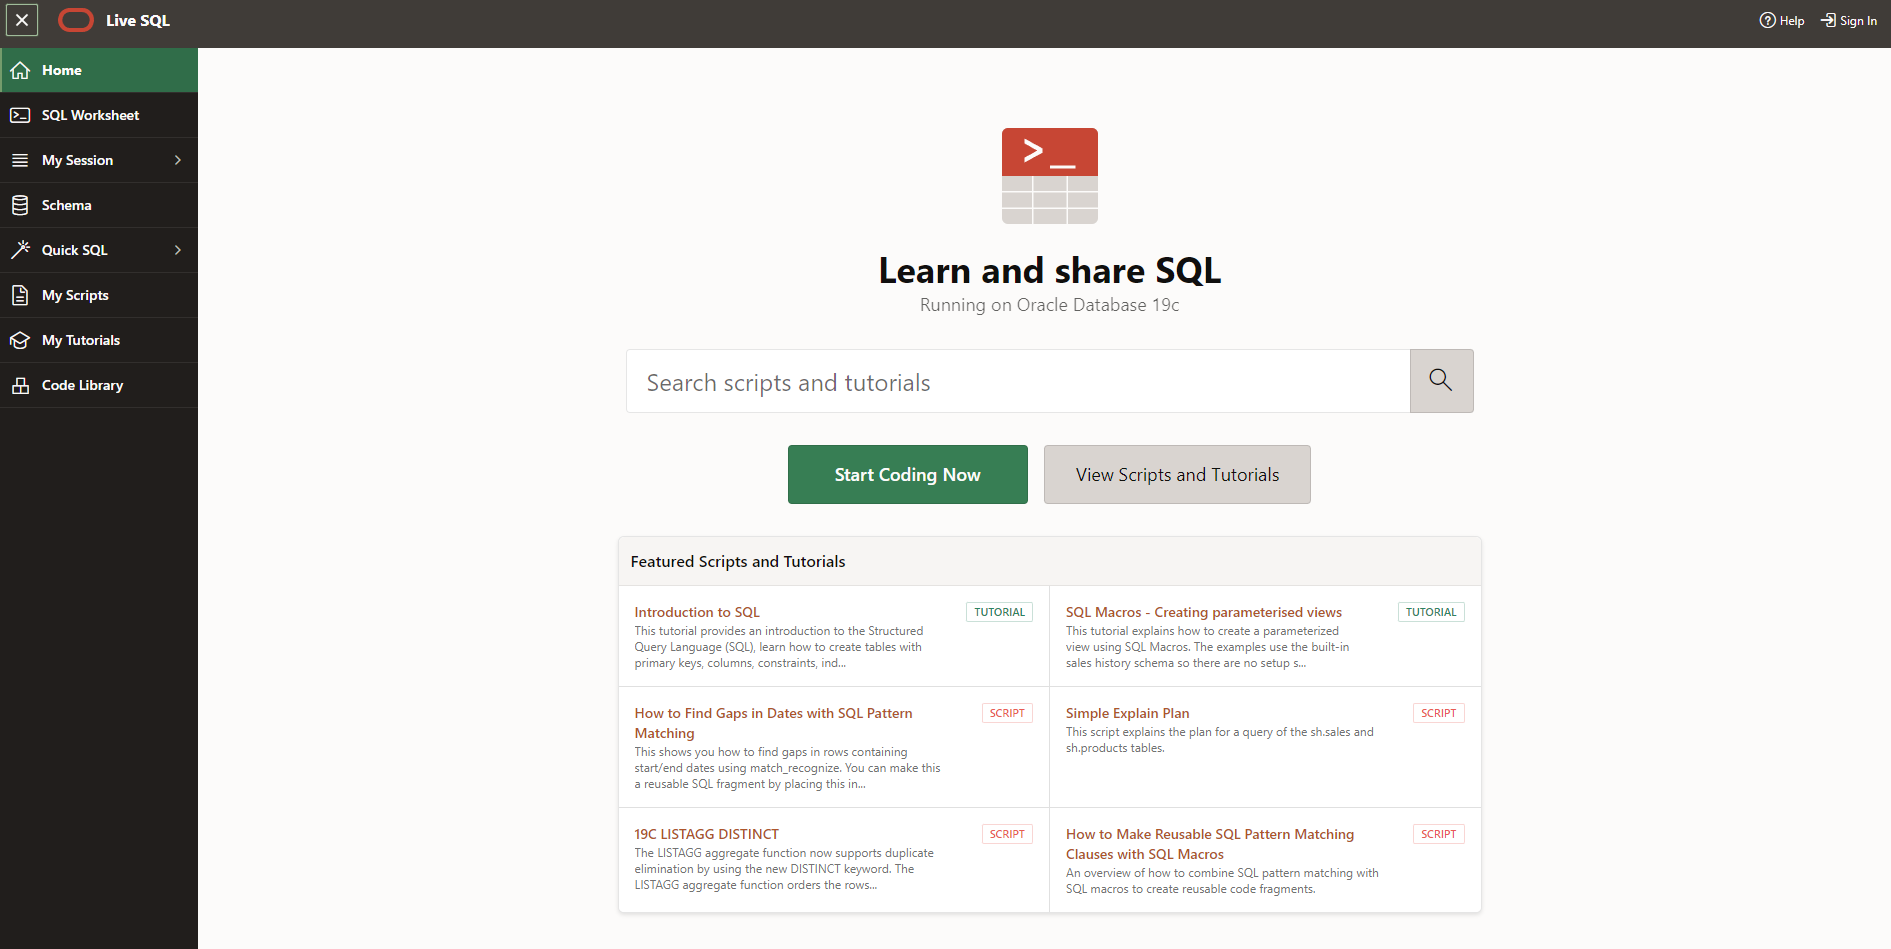The height and width of the screenshot is (949, 1891).
Task: Click the Oracle logo icon in header
Action: click(76, 20)
